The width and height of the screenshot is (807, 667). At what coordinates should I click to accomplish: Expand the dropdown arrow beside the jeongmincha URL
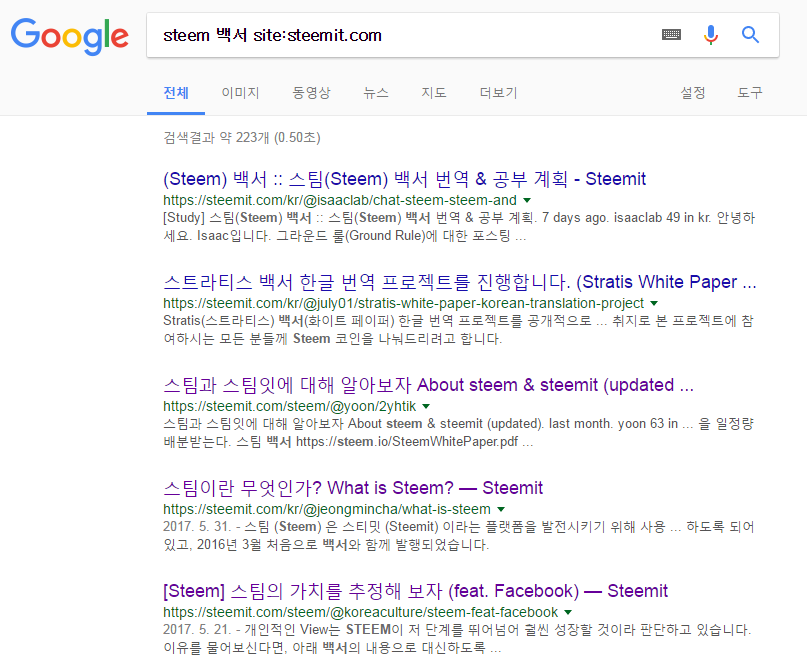(501, 509)
